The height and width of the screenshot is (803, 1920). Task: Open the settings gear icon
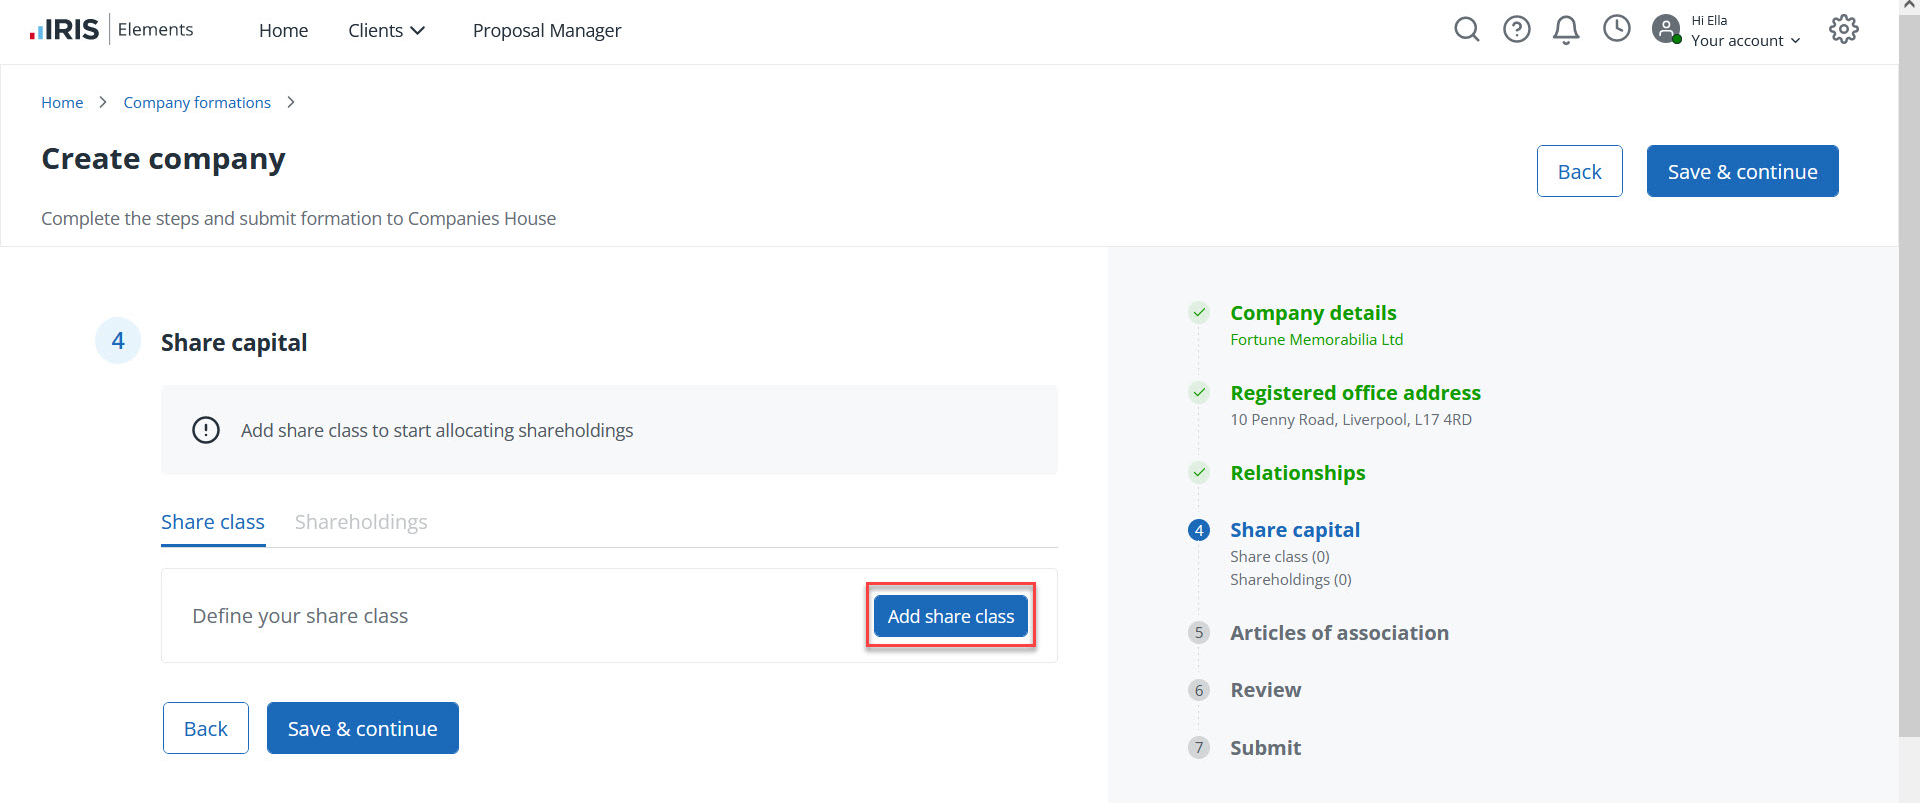click(1843, 30)
